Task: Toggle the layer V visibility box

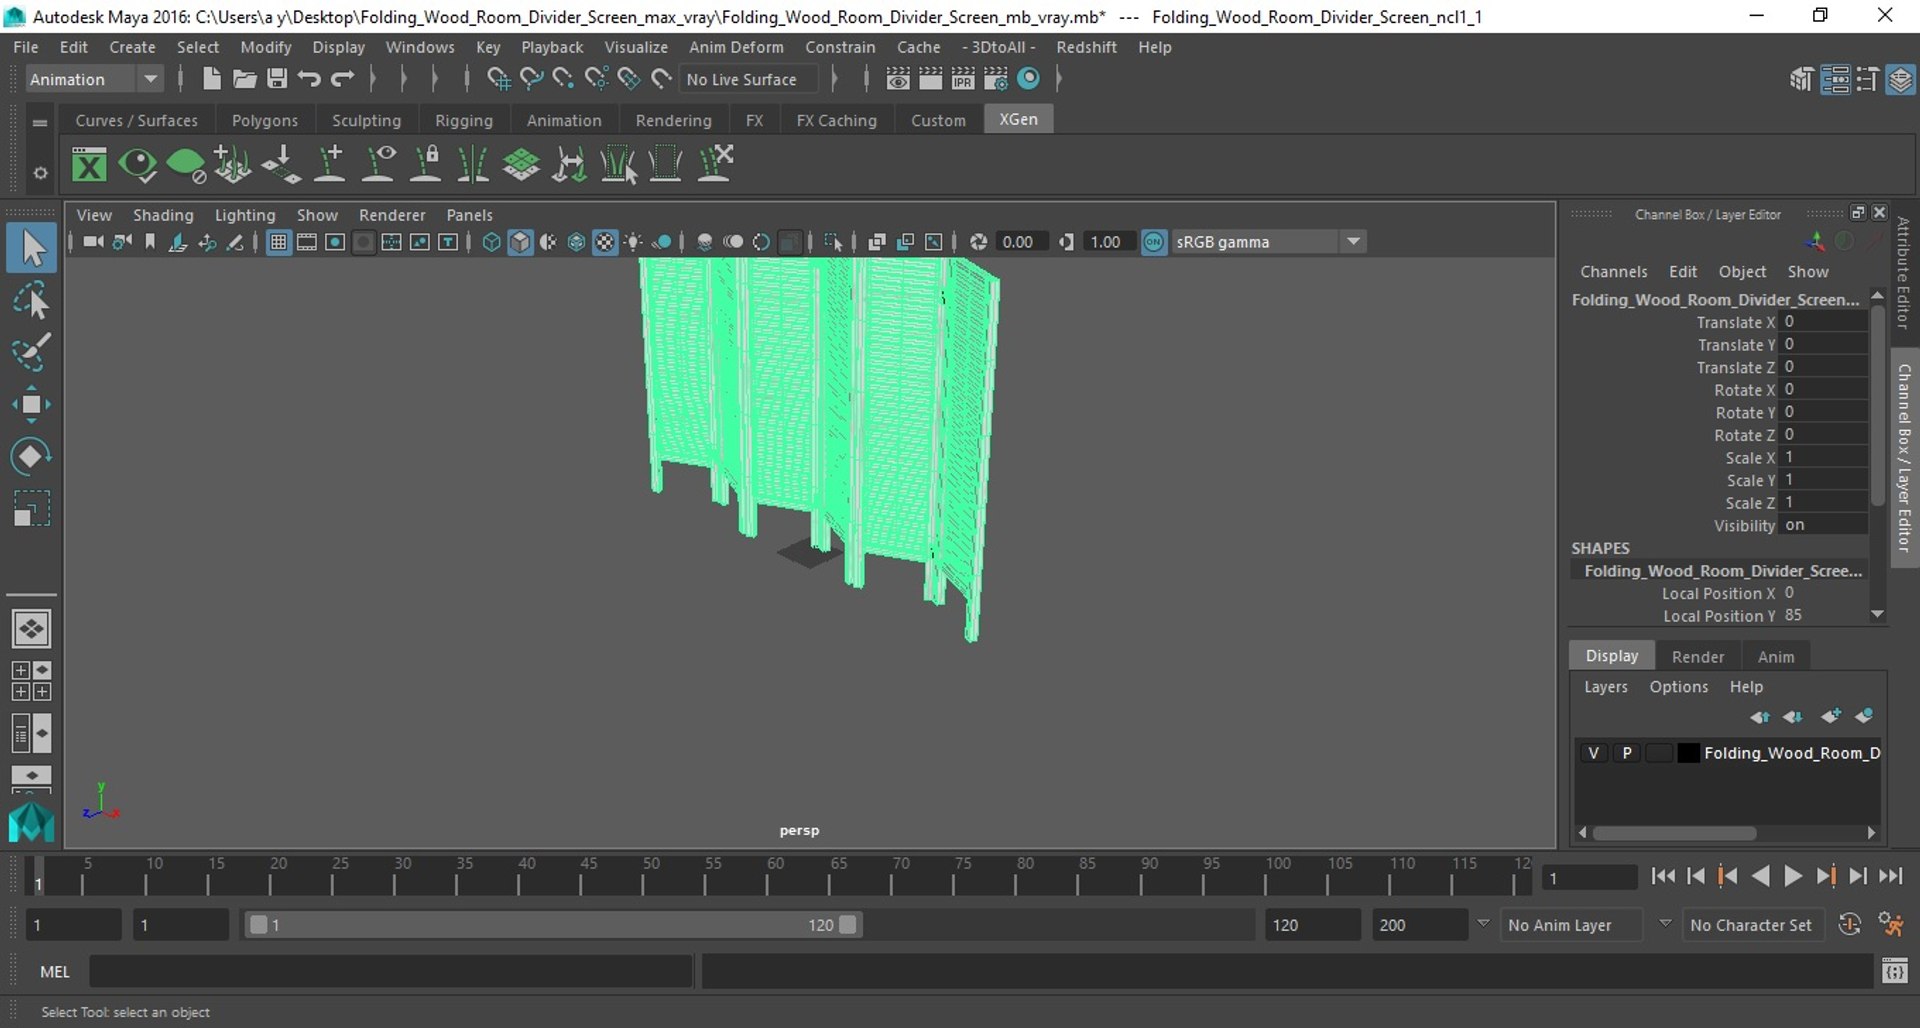Action: (1593, 753)
